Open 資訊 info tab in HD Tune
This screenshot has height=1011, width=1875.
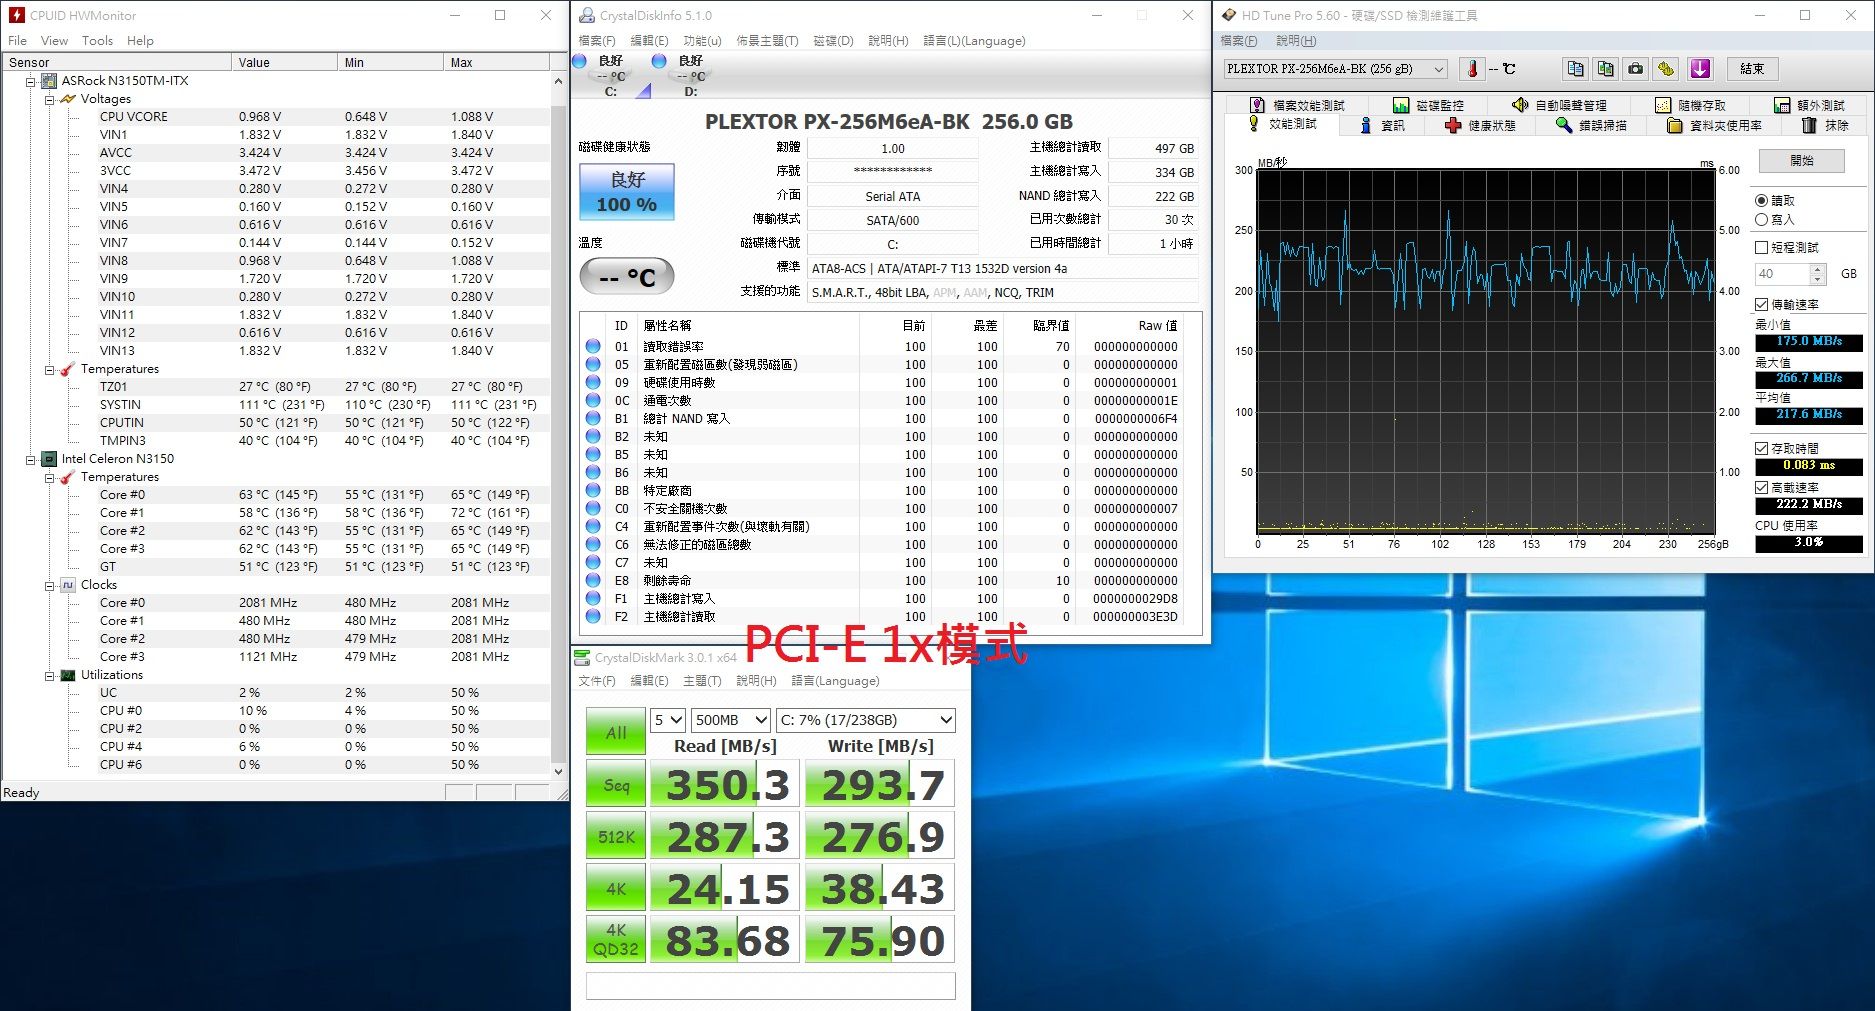[1382, 125]
